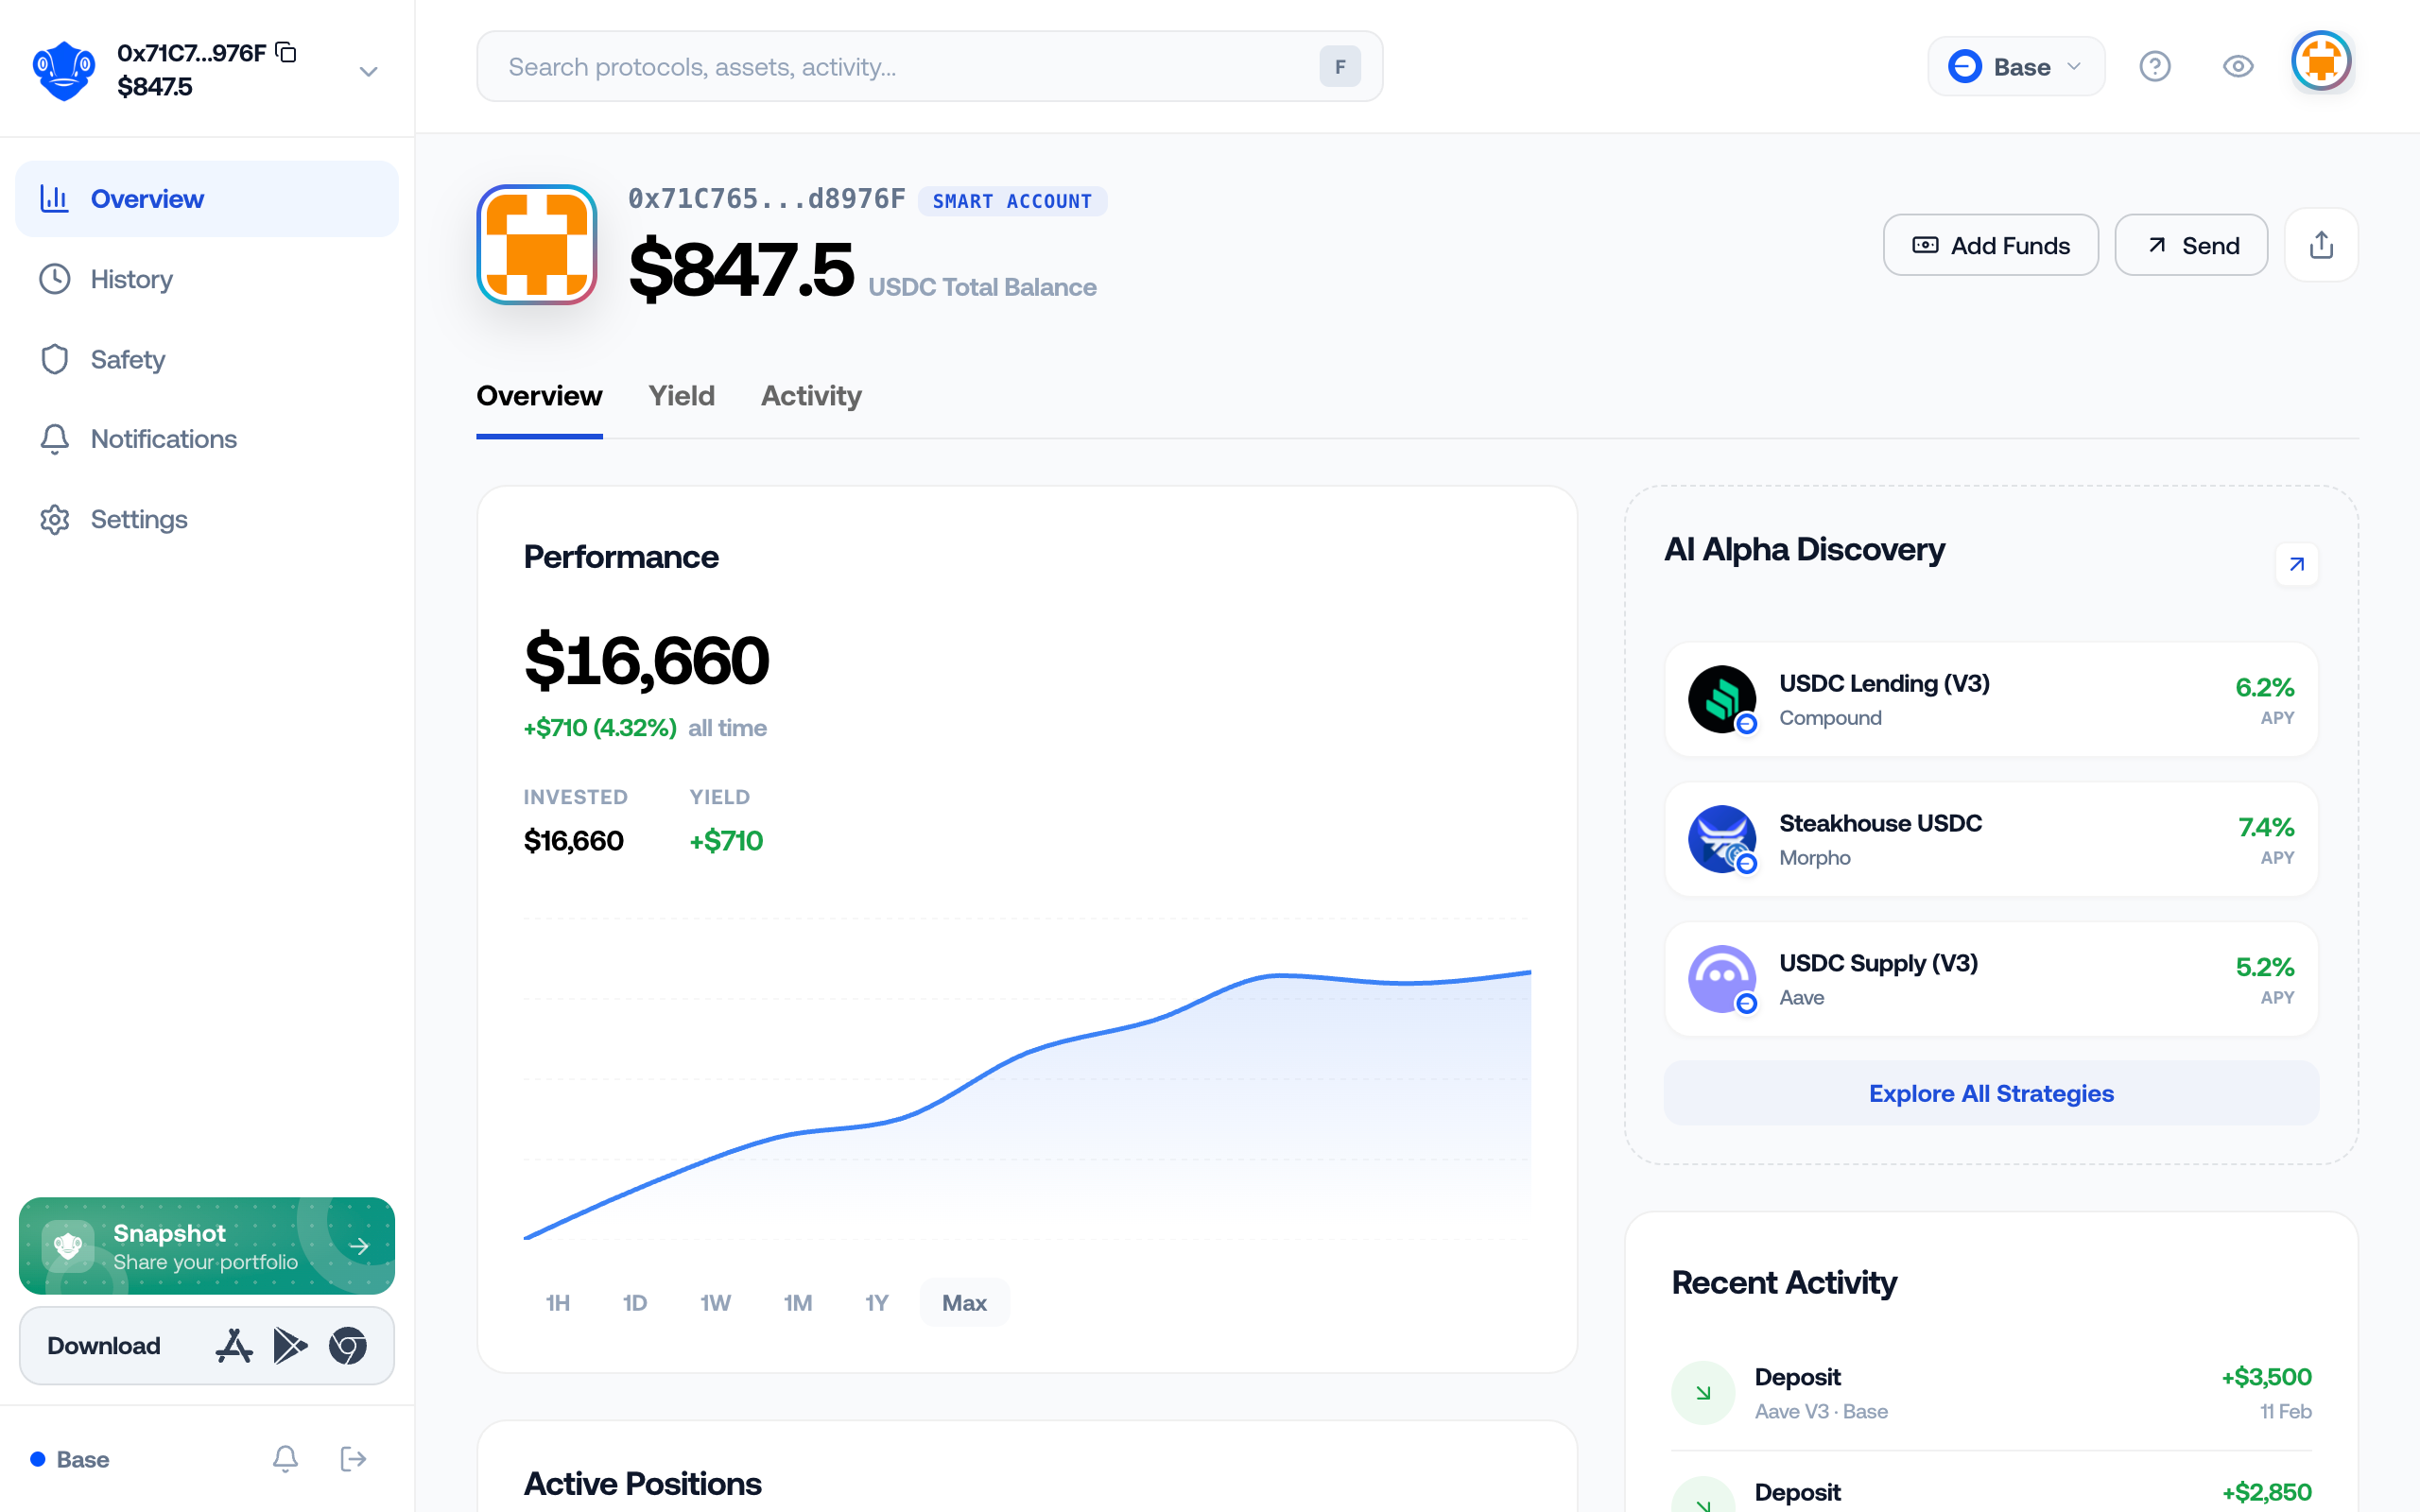Click the deposit arrow icon for Aave V3
This screenshot has height=1512, width=2420.
point(1702,1392)
